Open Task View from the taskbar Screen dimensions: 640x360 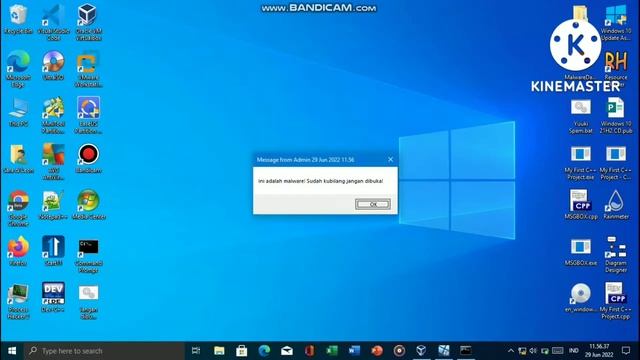[x=196, y=351]
